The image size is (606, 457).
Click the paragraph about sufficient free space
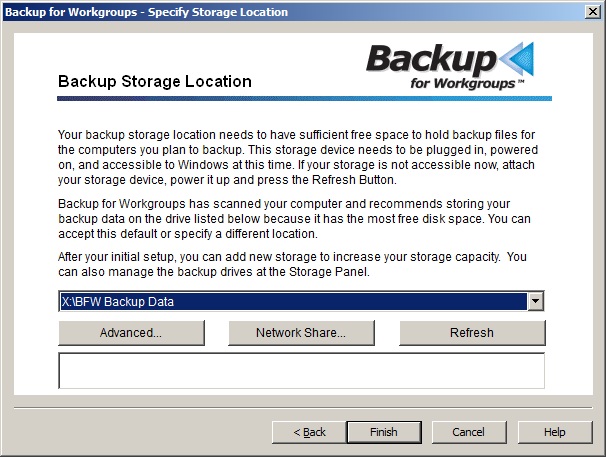pyautogui.click(x=298, y=157)
